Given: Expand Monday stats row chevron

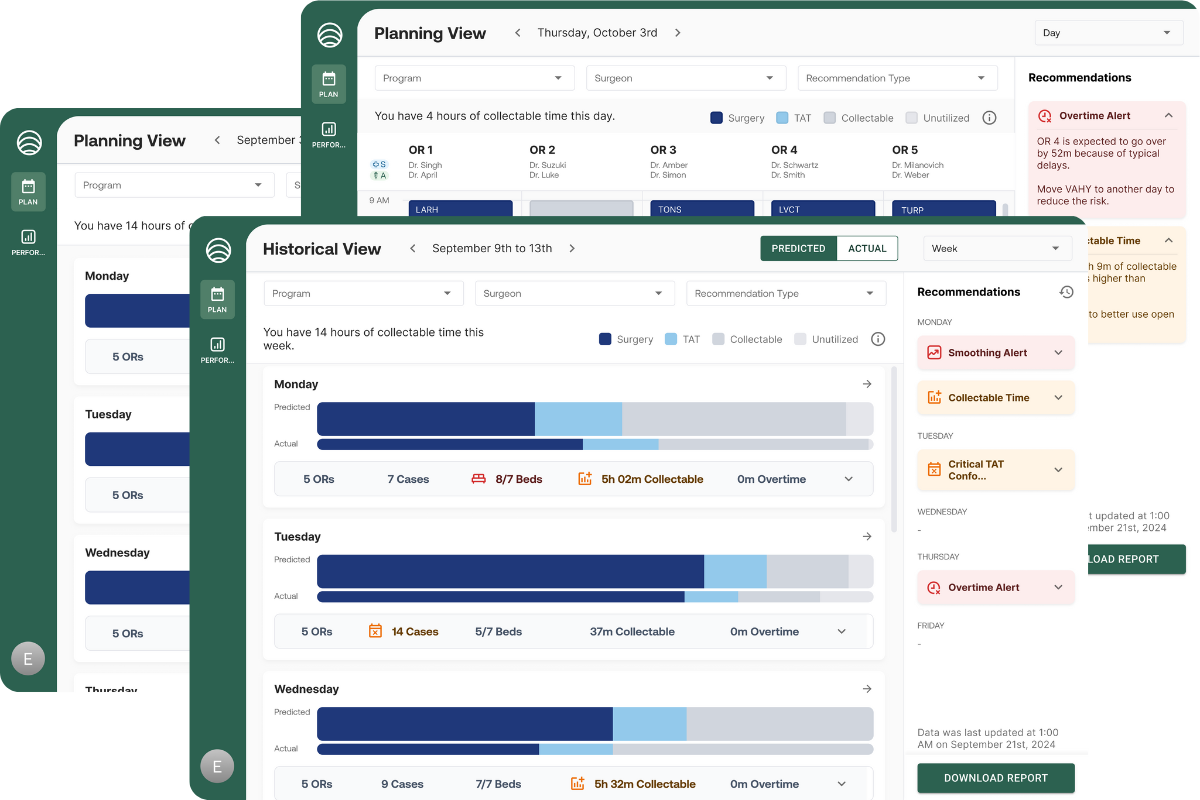Looking at the screenshot, I should [x=849, y=479].
